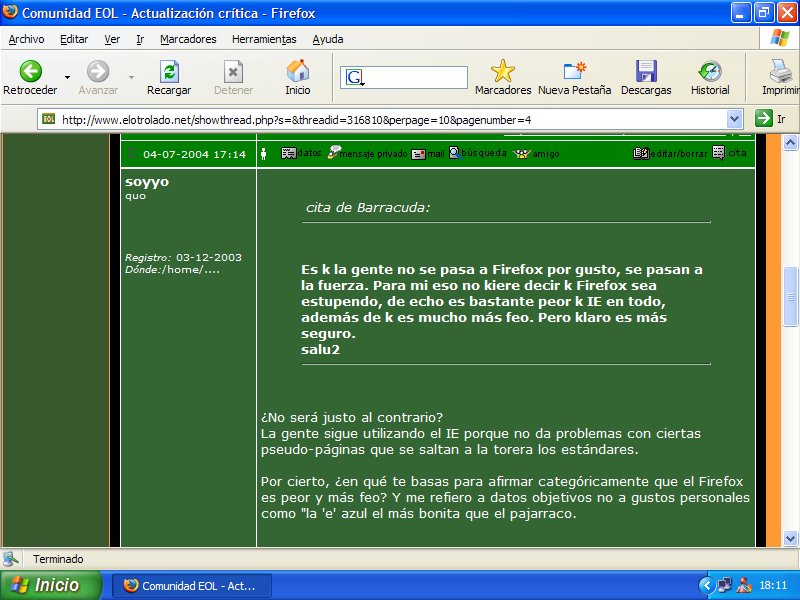800x600 pixels.
Task: Open the Editar menu
Action: pyautogui.click(x=74, y=39)
